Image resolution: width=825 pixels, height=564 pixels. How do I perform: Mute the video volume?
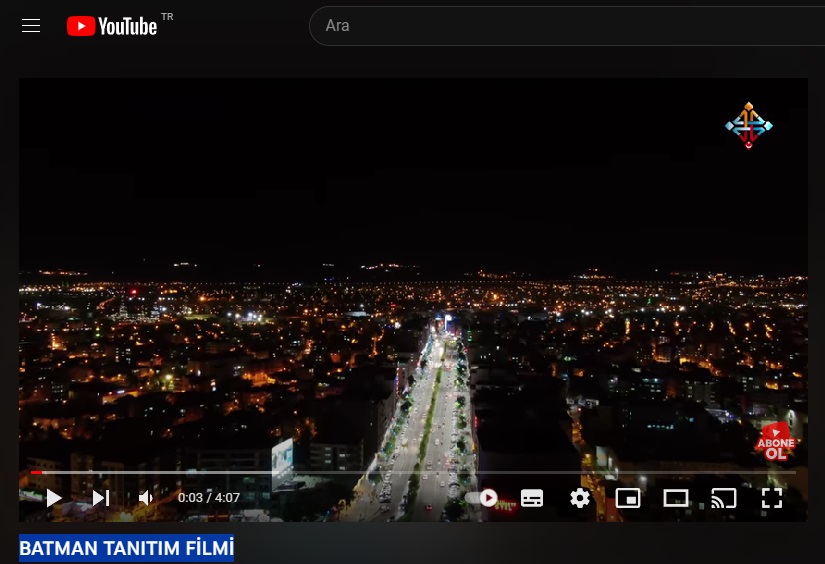click(x=146, y=498)
